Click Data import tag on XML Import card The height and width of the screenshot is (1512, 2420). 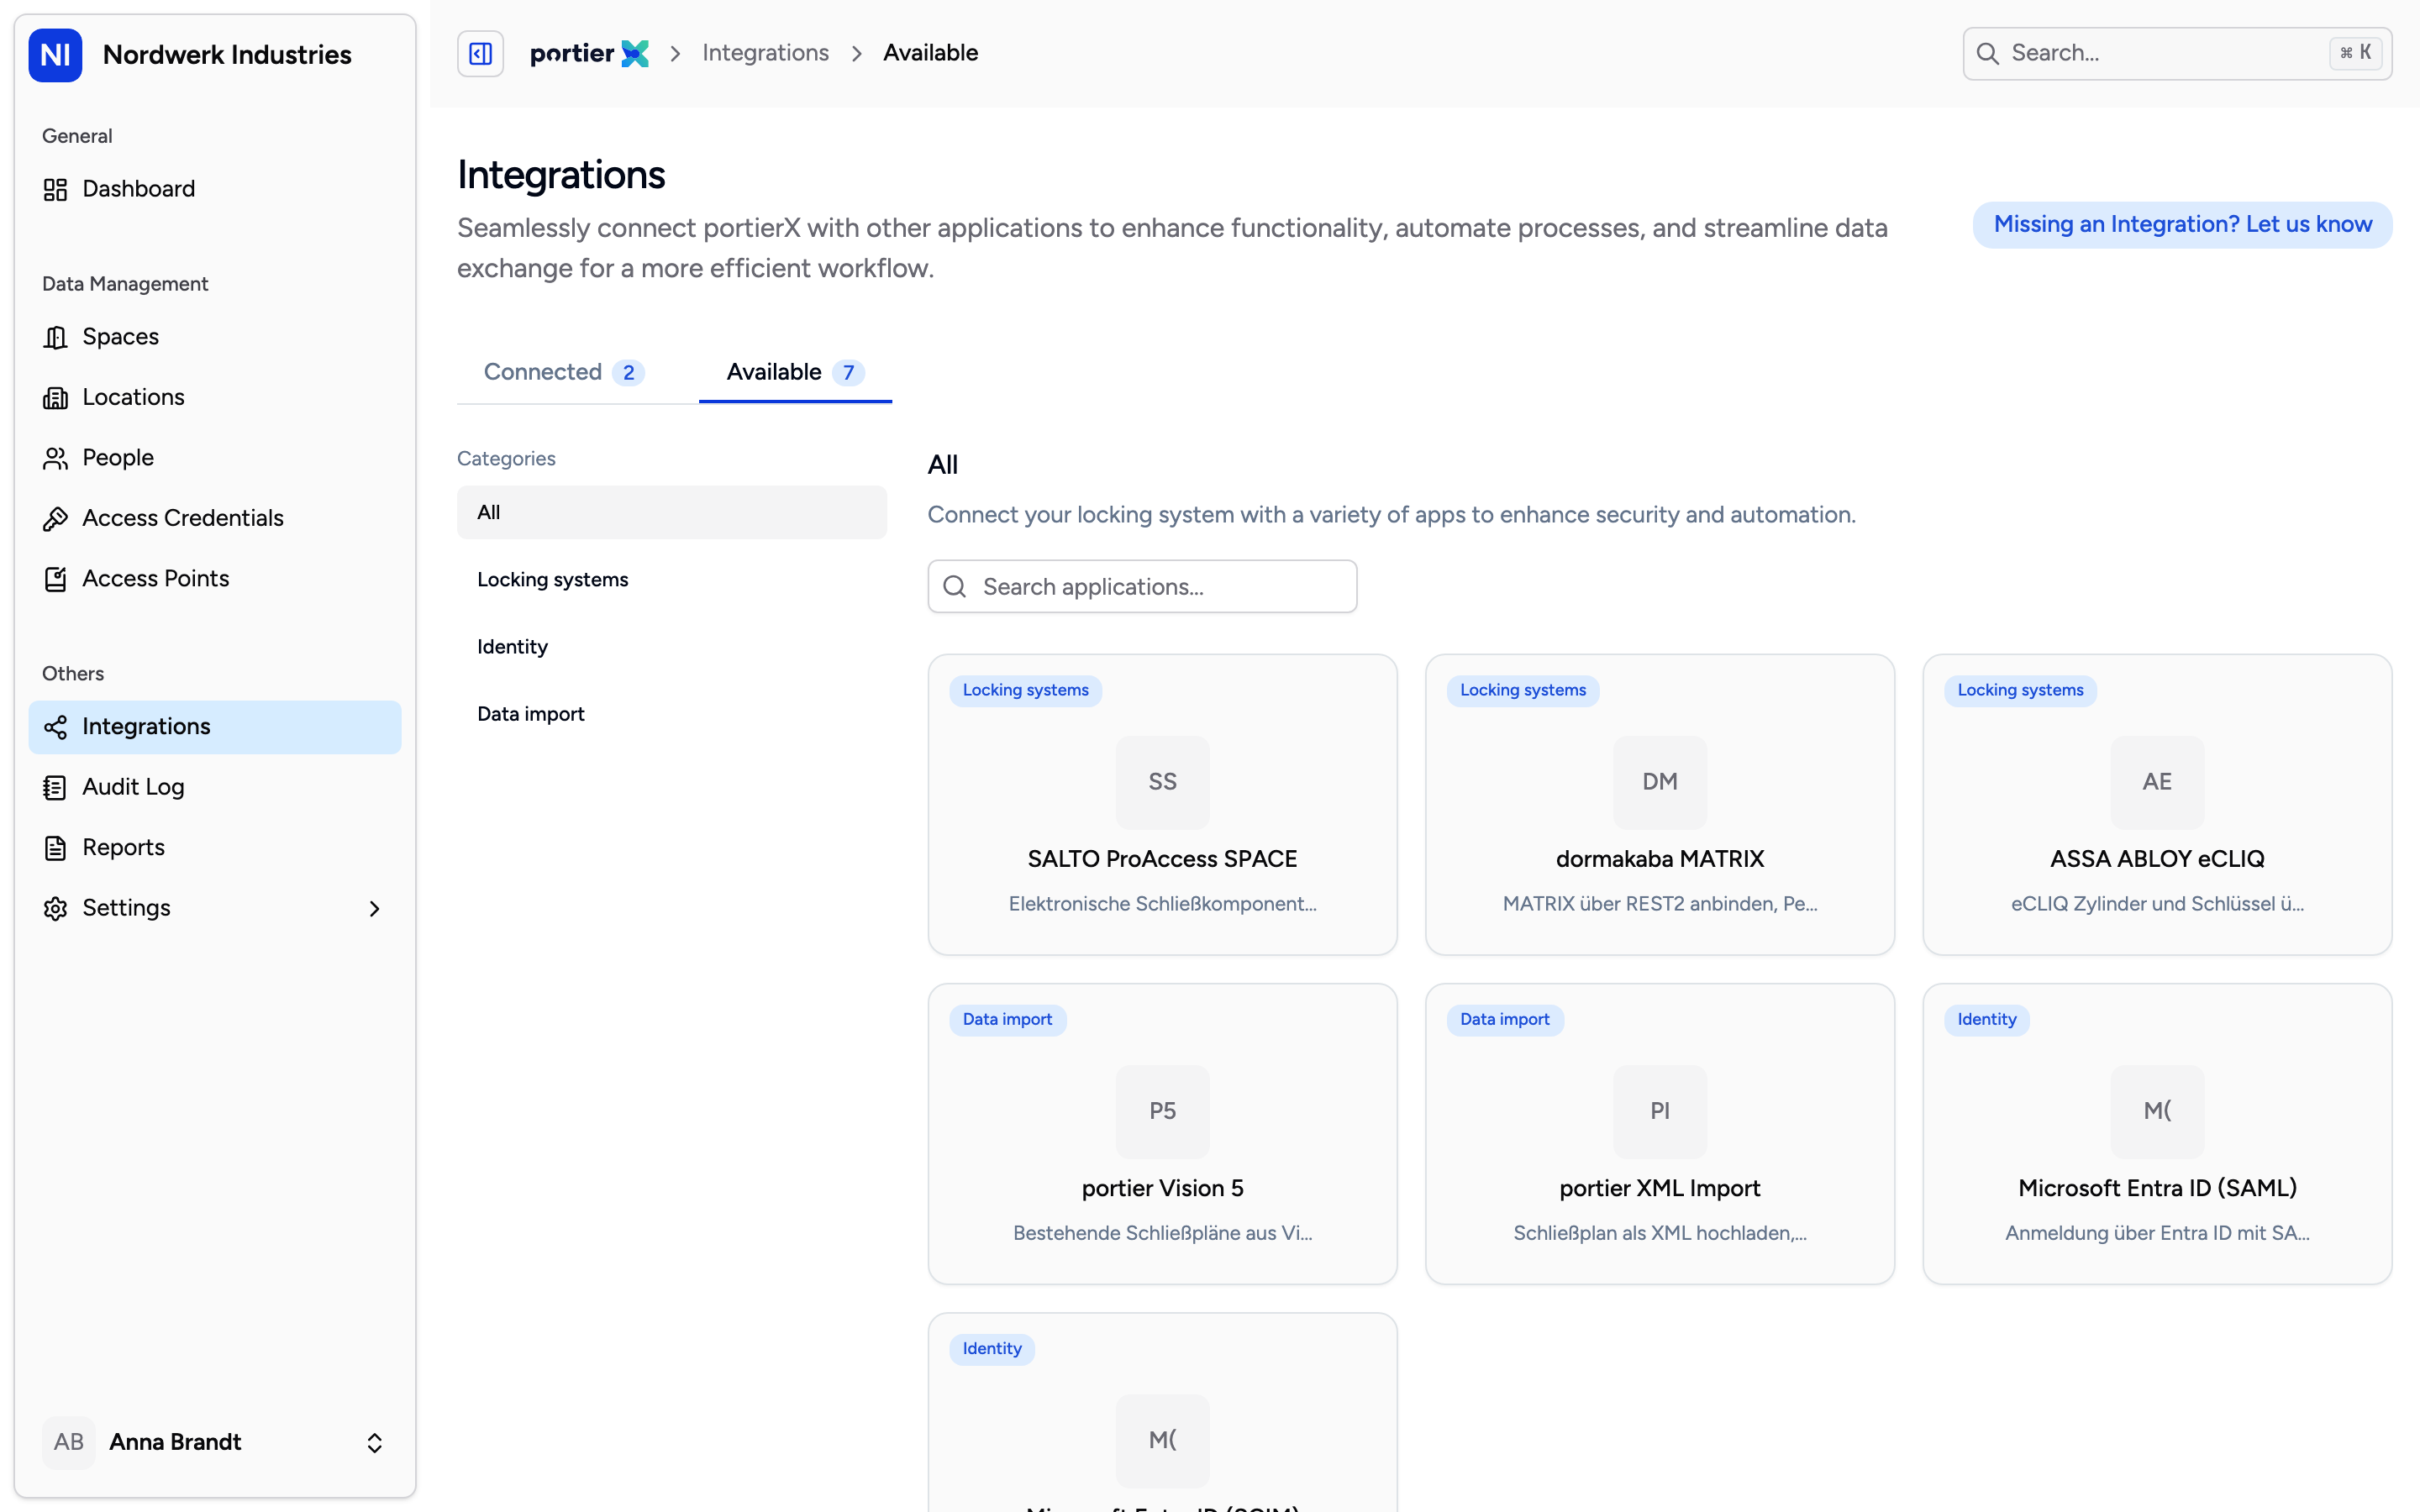click(1504, 1020)
